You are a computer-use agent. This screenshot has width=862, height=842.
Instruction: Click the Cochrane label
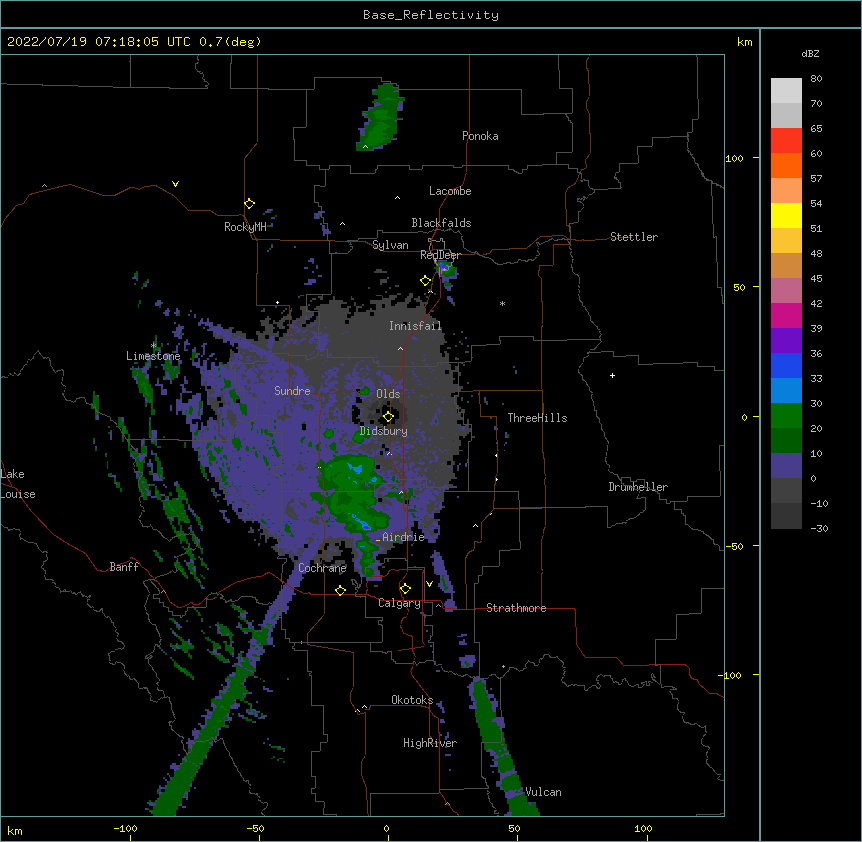pos(322,568)
